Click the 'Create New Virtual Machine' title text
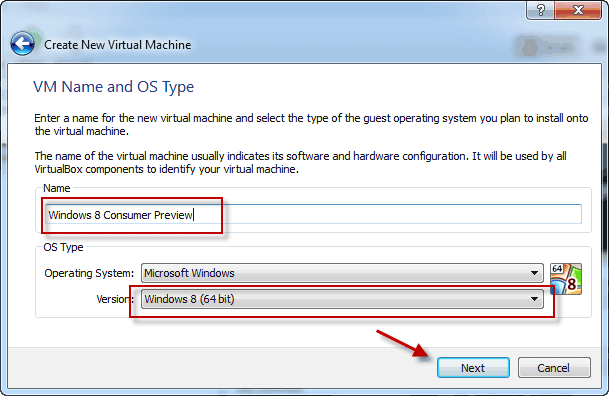 tap(118, 45)
